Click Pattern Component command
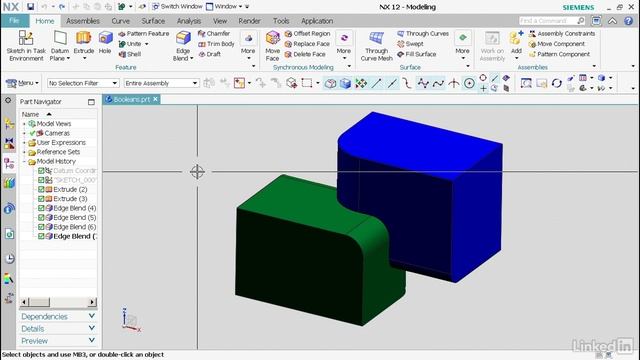 (x=559, y=54)
